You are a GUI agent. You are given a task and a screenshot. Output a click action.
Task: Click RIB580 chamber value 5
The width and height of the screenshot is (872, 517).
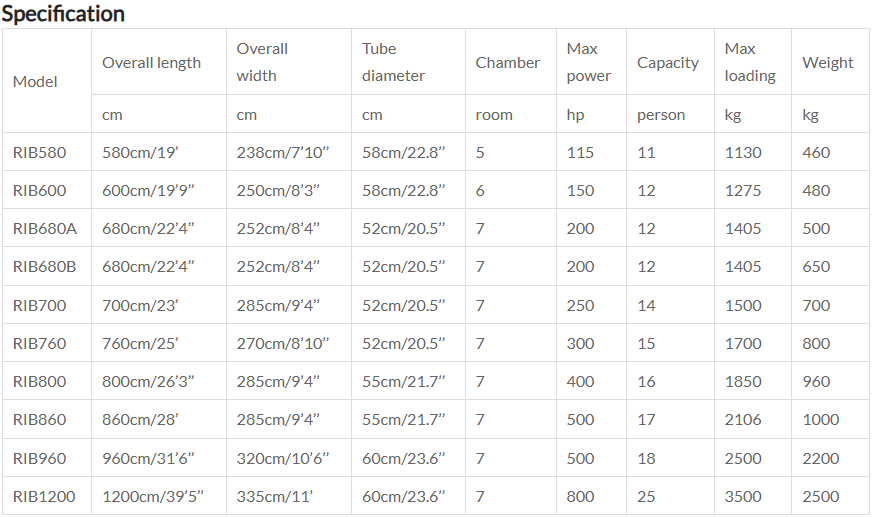(480, 152)
